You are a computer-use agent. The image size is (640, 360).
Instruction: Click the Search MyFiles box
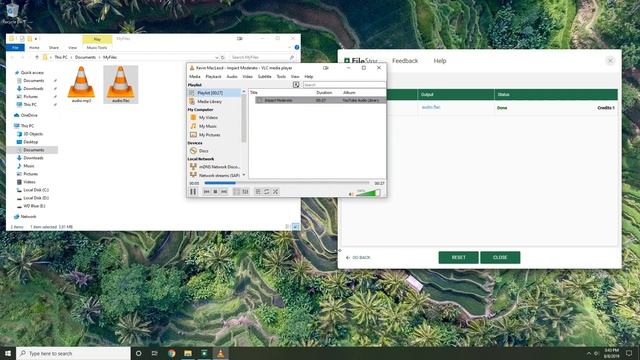point(262,58)
